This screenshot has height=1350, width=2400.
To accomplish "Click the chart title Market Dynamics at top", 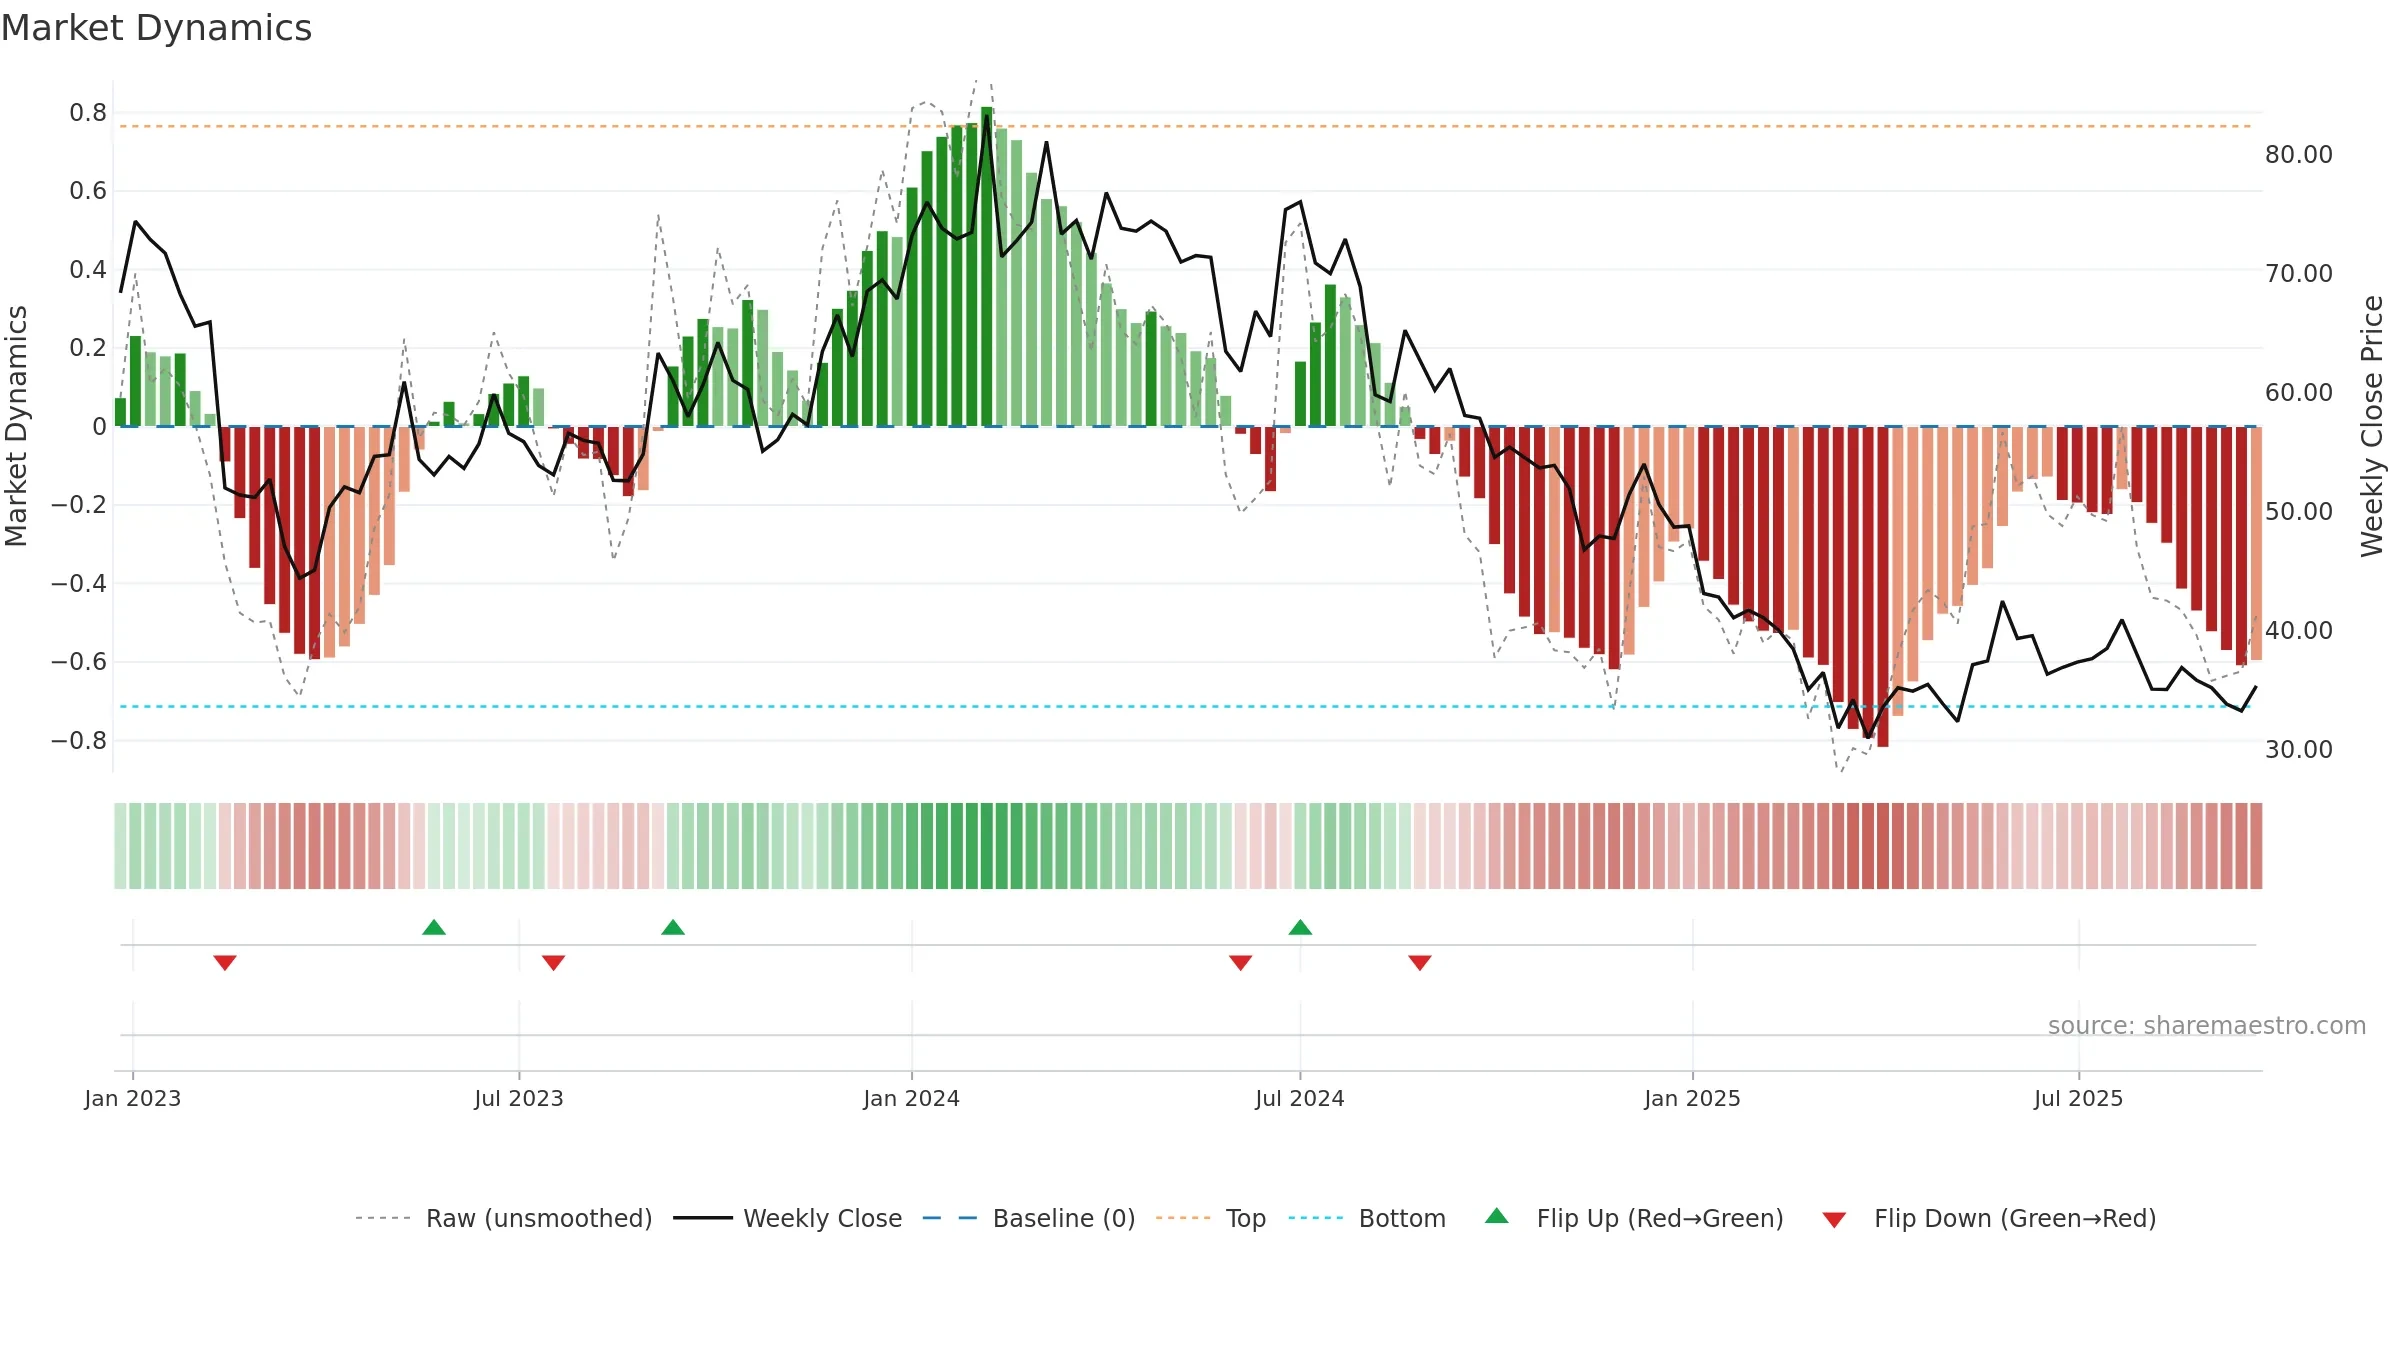I will [x=157, y=28].
